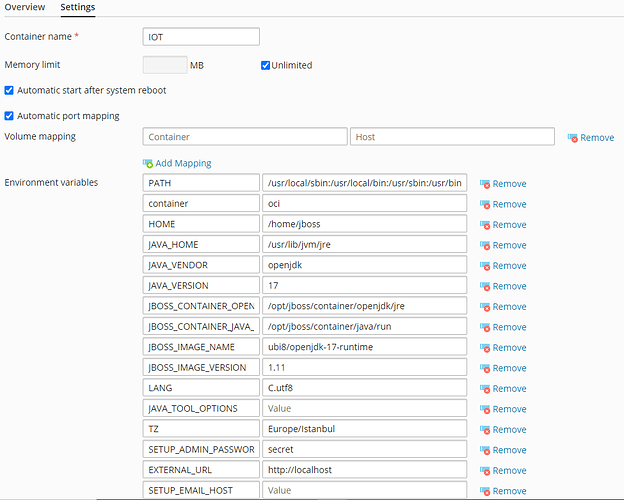The image size is (624, 500).
Task: Click the SETUP_ADMIN_PASSWOR value field secret
Action: [365, 449]
